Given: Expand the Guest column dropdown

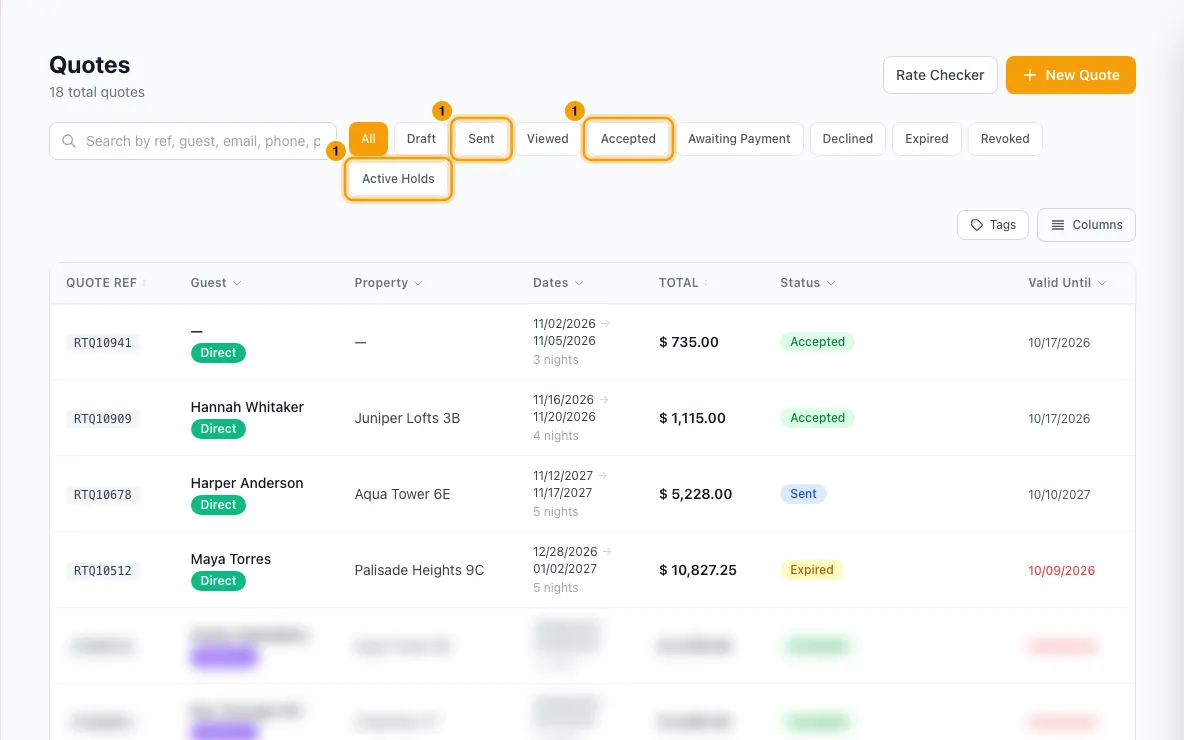Looking at the screenshot, I should click(237, 283).
